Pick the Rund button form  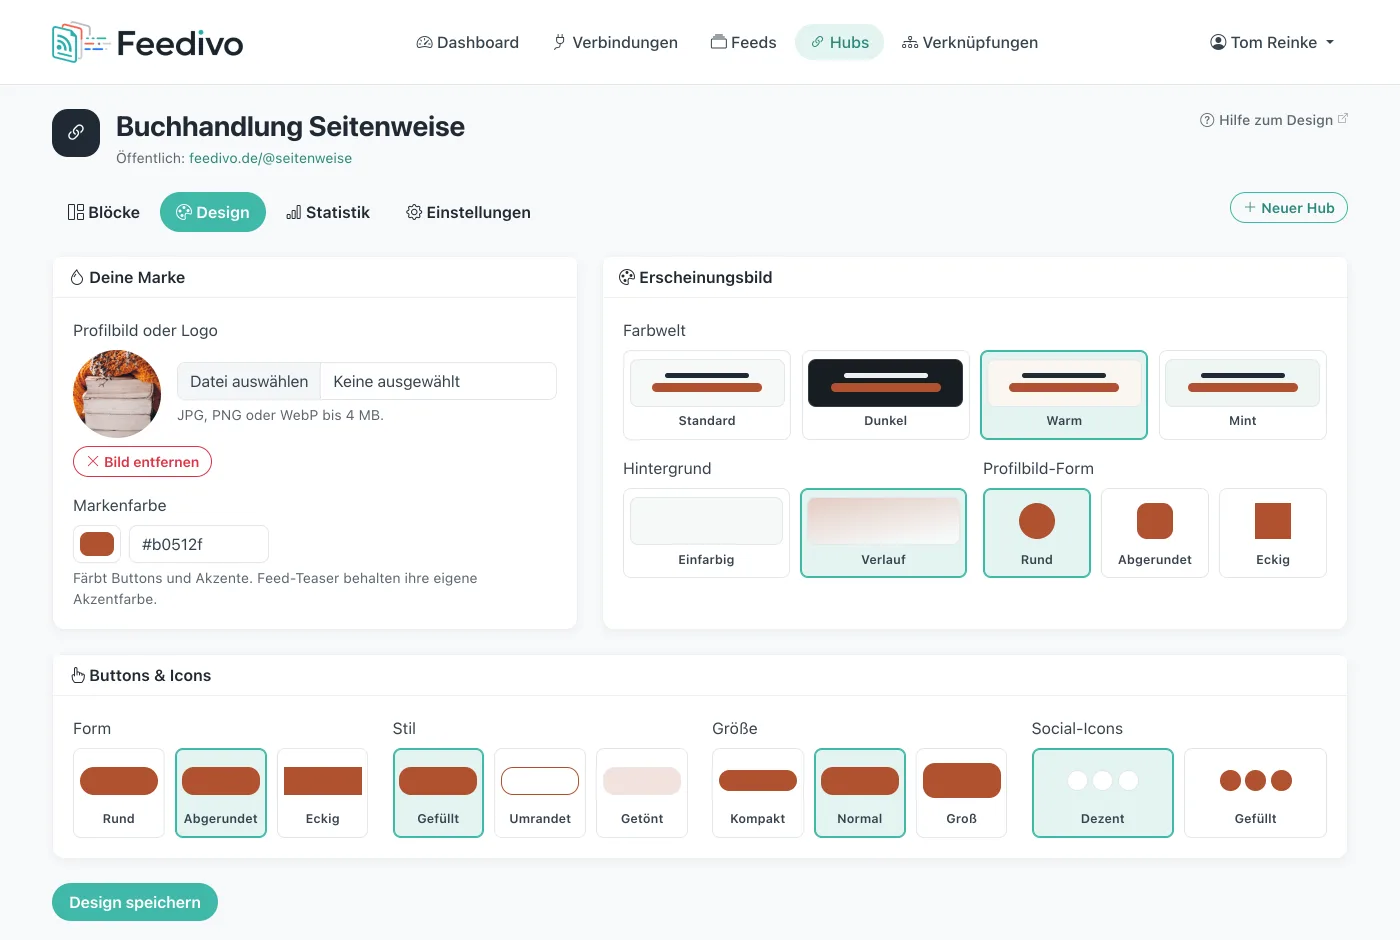coord(119,793)
